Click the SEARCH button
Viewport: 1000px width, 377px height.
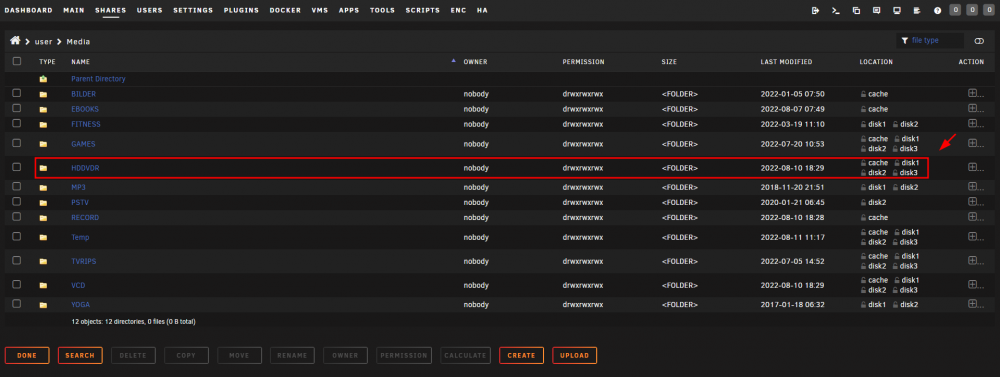pyautogui.click(x=80, y=355)
